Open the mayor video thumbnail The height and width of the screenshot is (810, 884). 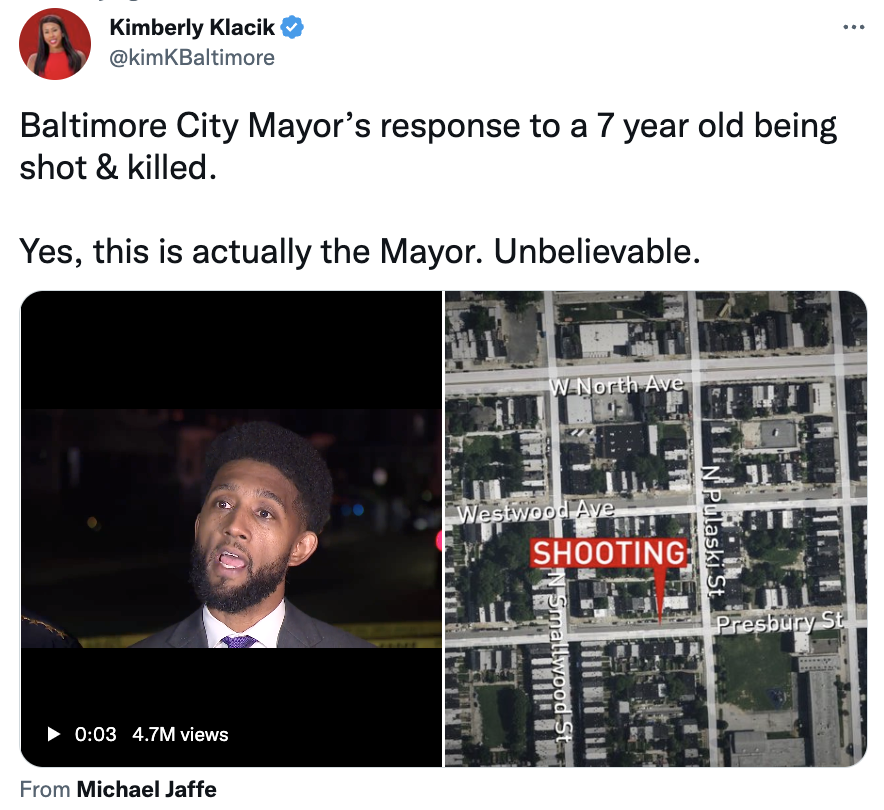[231, 529]
